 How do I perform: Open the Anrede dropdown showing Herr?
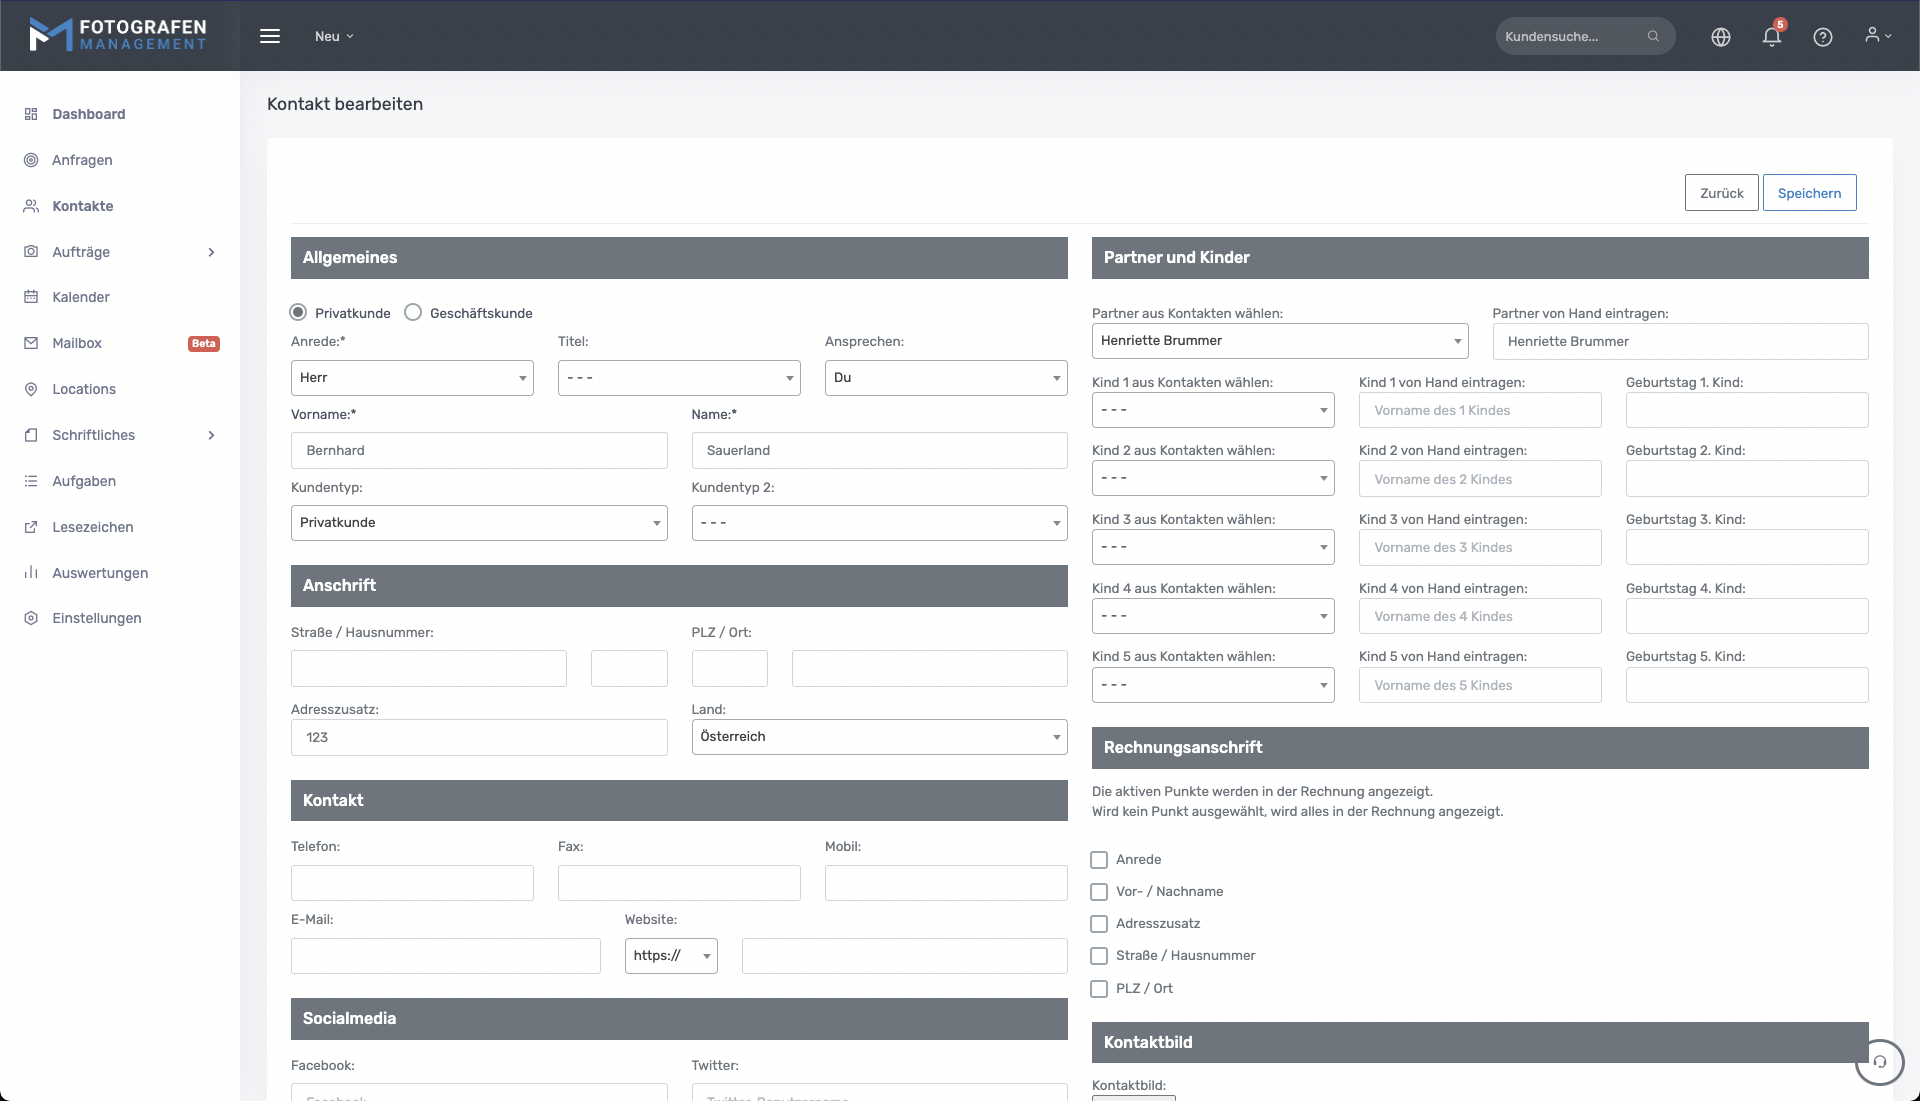click(x=411, y=378)
